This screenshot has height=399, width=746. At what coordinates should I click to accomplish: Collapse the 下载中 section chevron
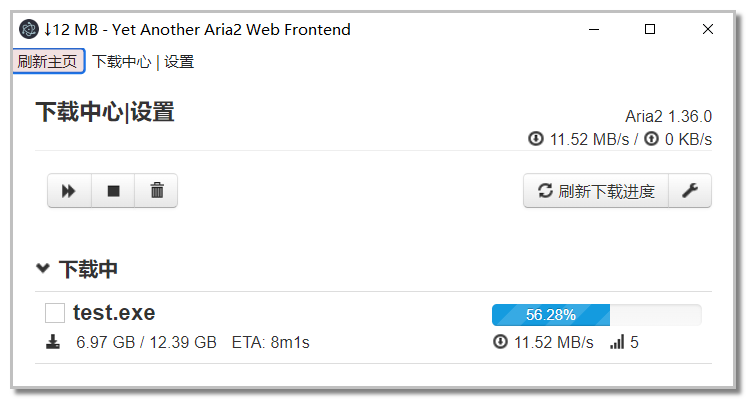point(43,268)
